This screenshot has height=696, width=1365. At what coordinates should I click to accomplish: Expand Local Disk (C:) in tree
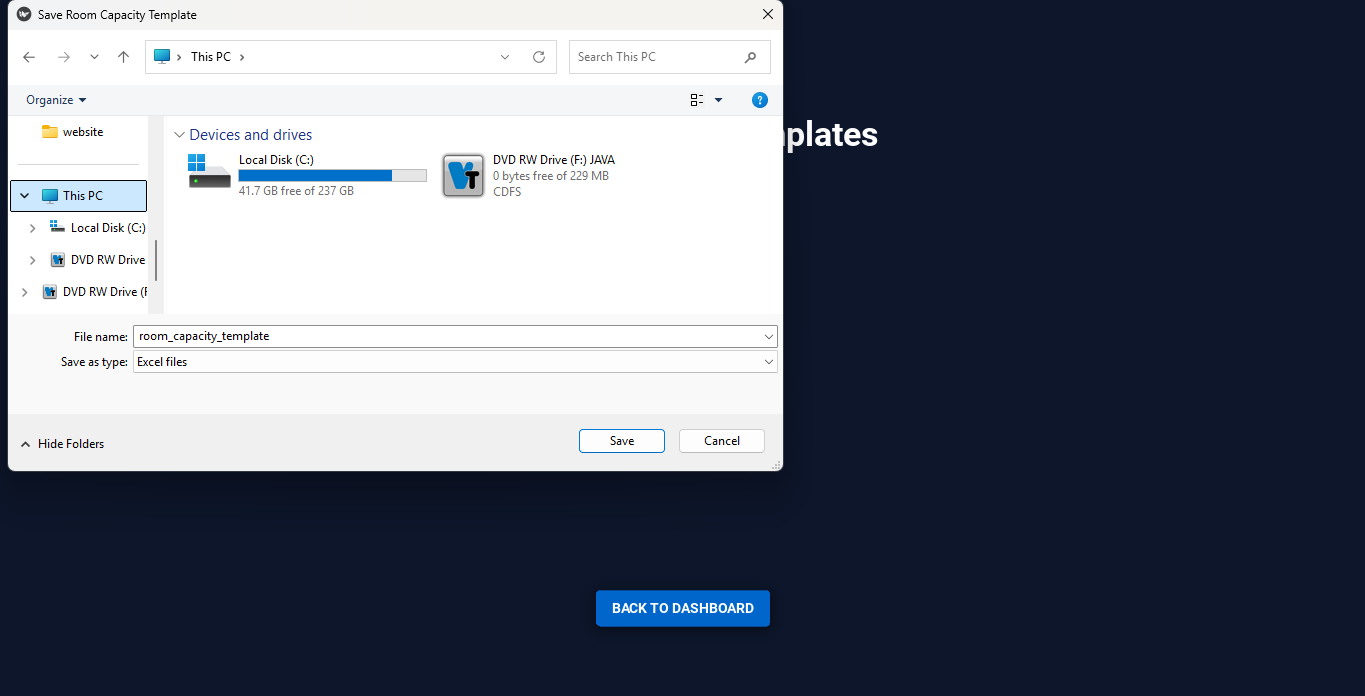pos(32,228)
